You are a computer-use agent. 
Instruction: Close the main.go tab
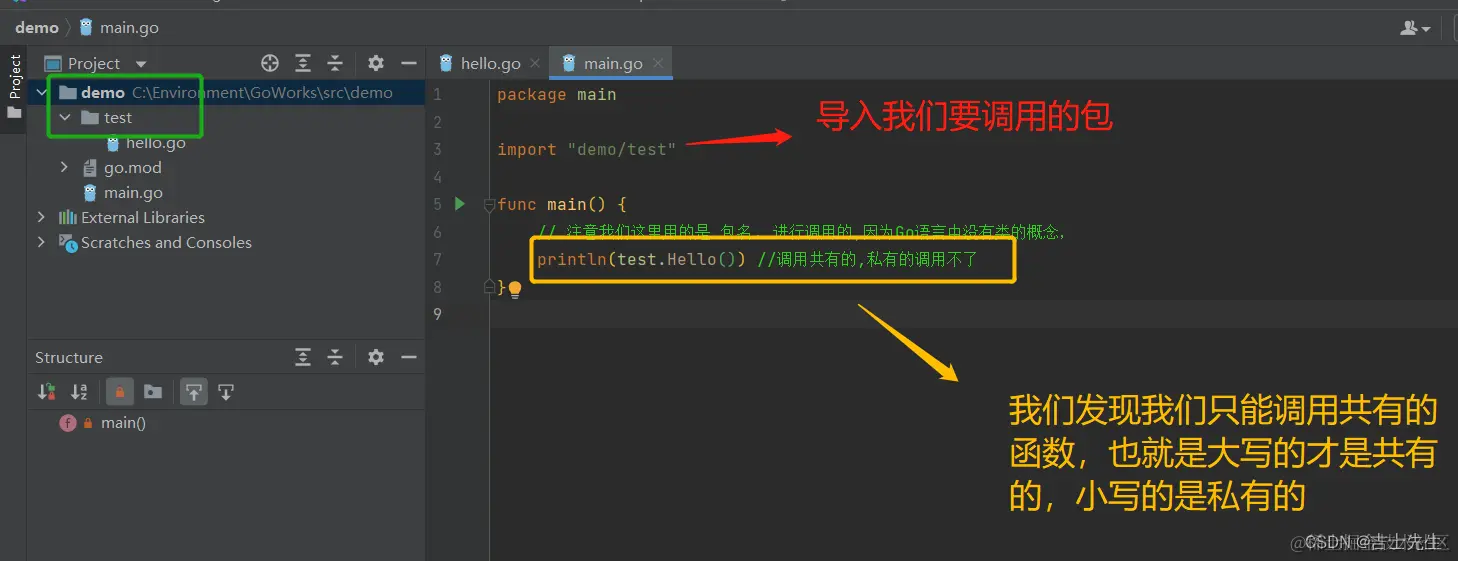pos(658,63)
